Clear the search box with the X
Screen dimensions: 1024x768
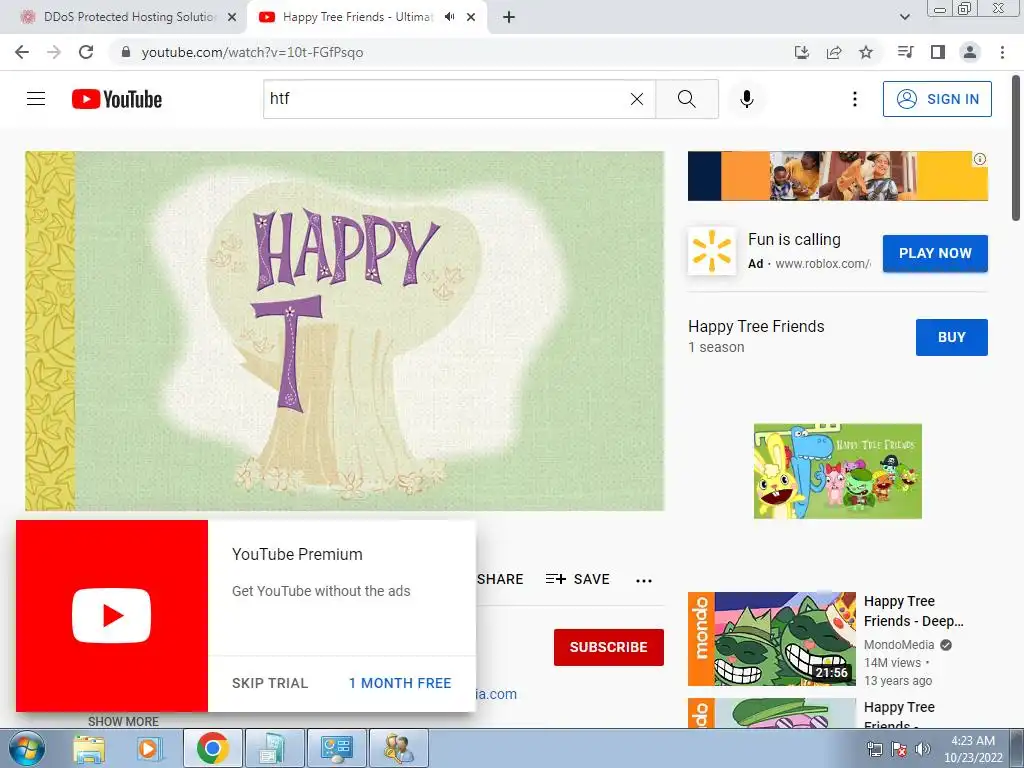(637, 99)
